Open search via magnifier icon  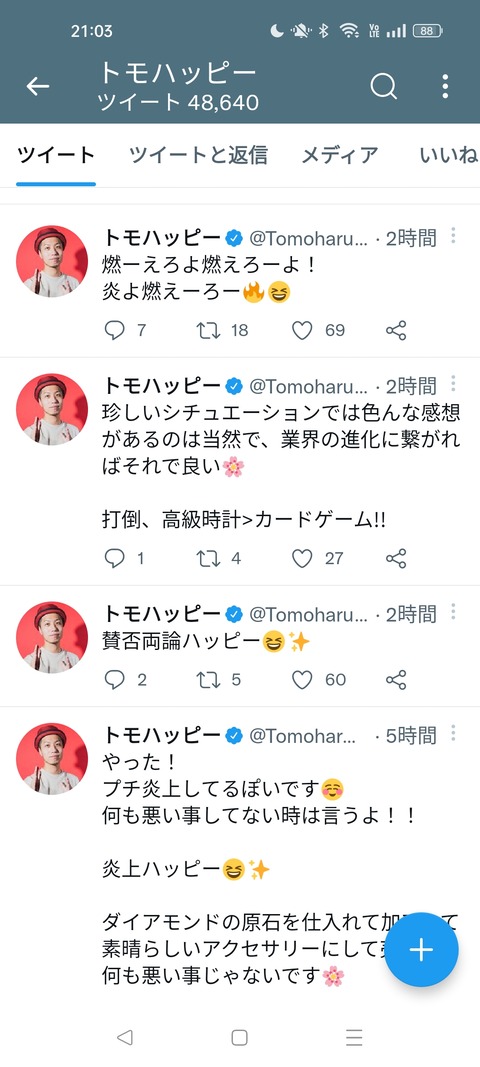384,86
